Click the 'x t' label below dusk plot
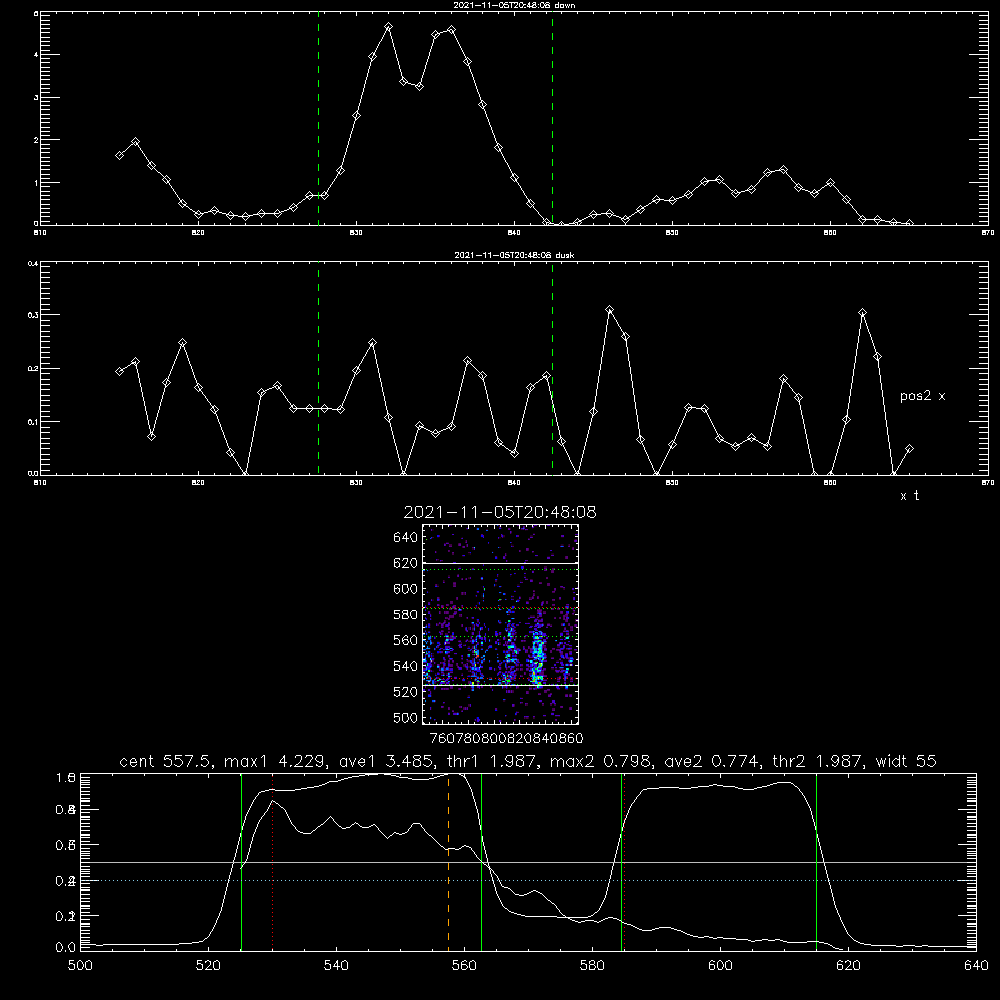The width and height of the screenshot is (1000, 1000). [909, 496]
